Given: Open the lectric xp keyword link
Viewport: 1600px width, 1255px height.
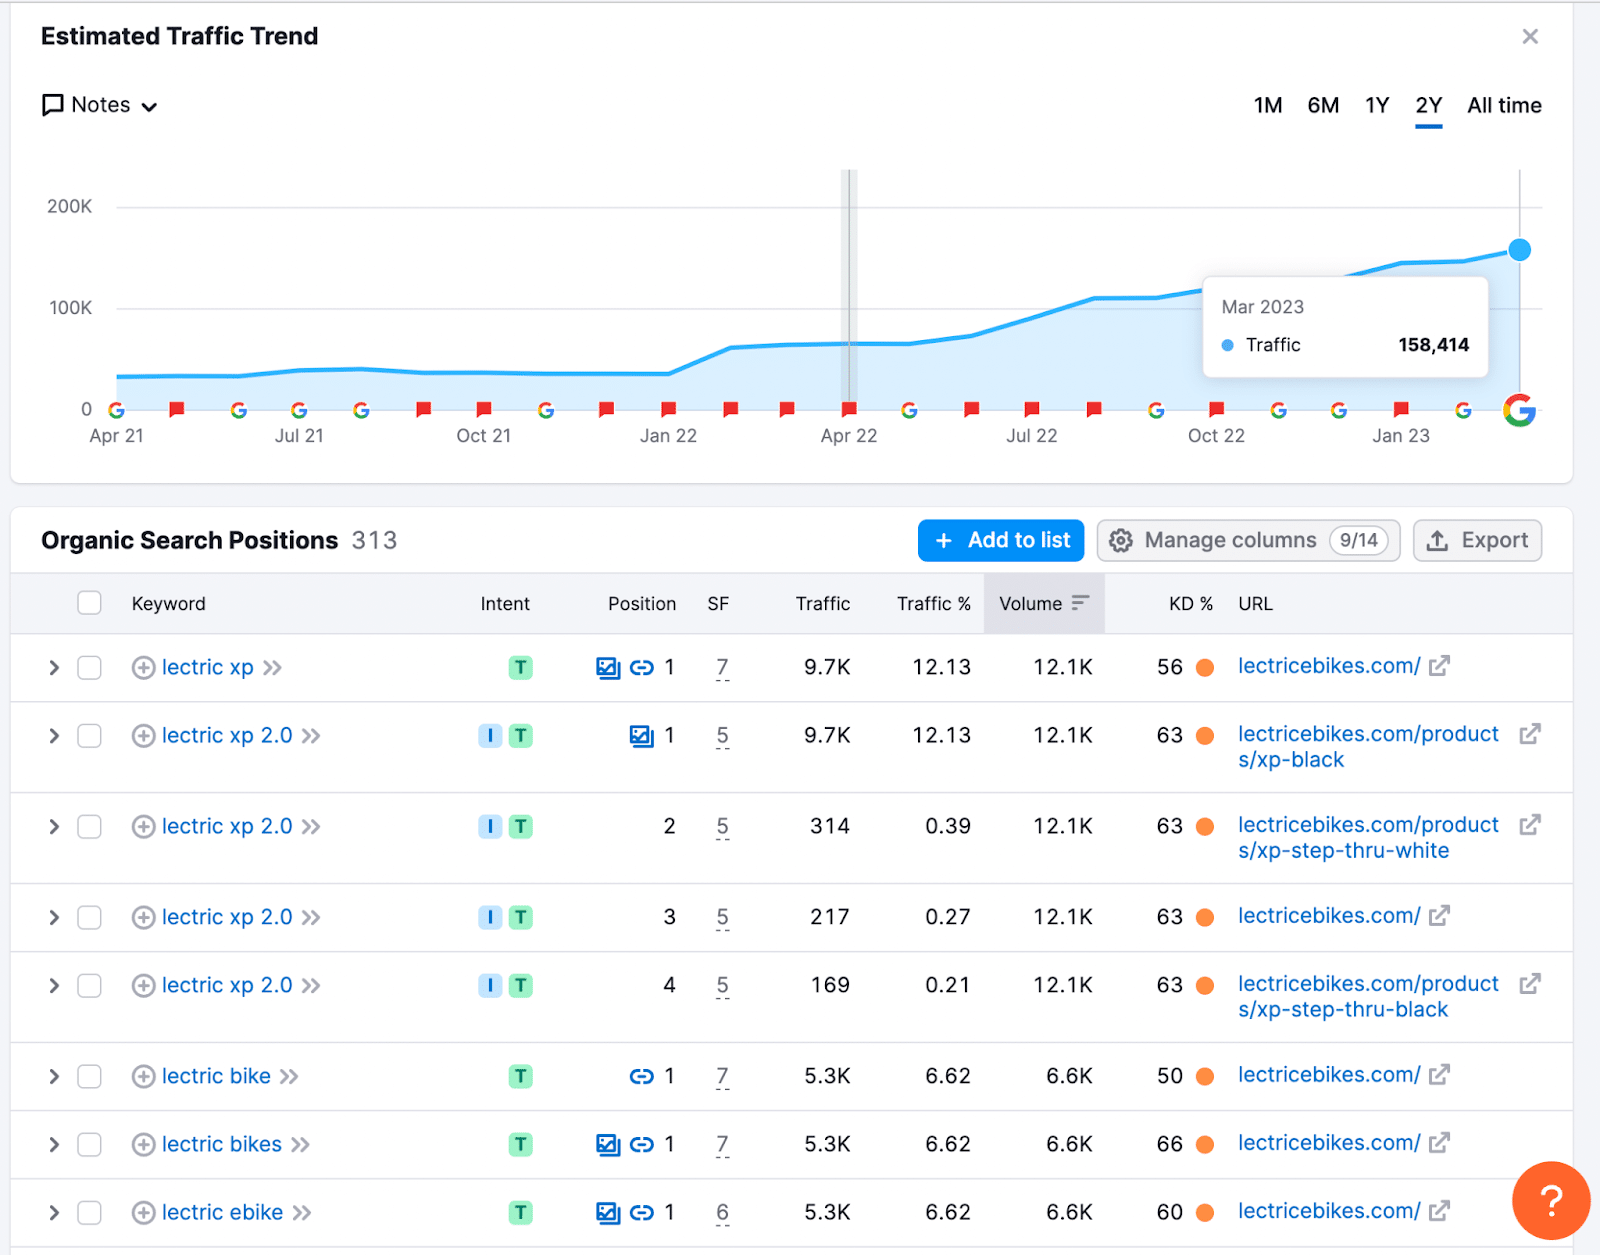Looking at the screenshot, I should (207, 667).
